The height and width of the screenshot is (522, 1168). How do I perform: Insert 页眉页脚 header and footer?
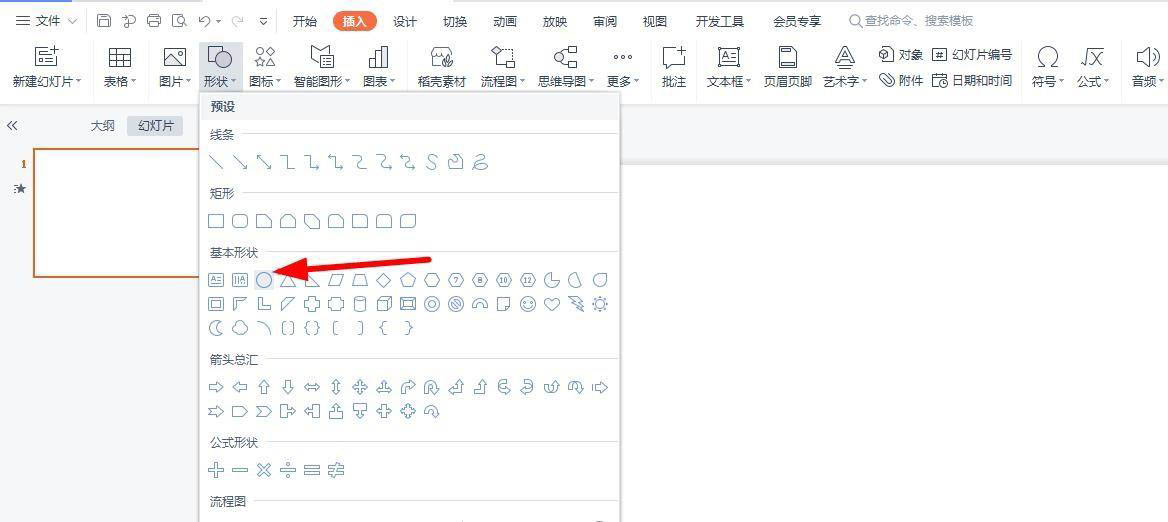pyautogui.click(x=787, y=66)
